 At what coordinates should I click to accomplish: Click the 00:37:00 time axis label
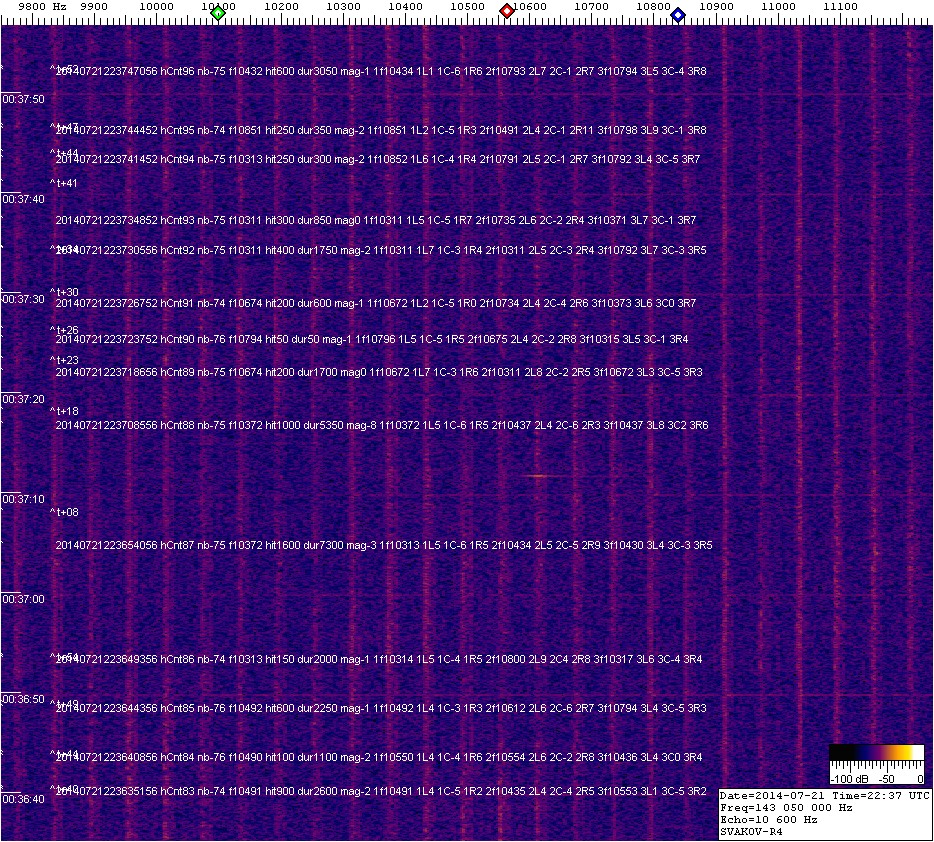pos(23,599)
